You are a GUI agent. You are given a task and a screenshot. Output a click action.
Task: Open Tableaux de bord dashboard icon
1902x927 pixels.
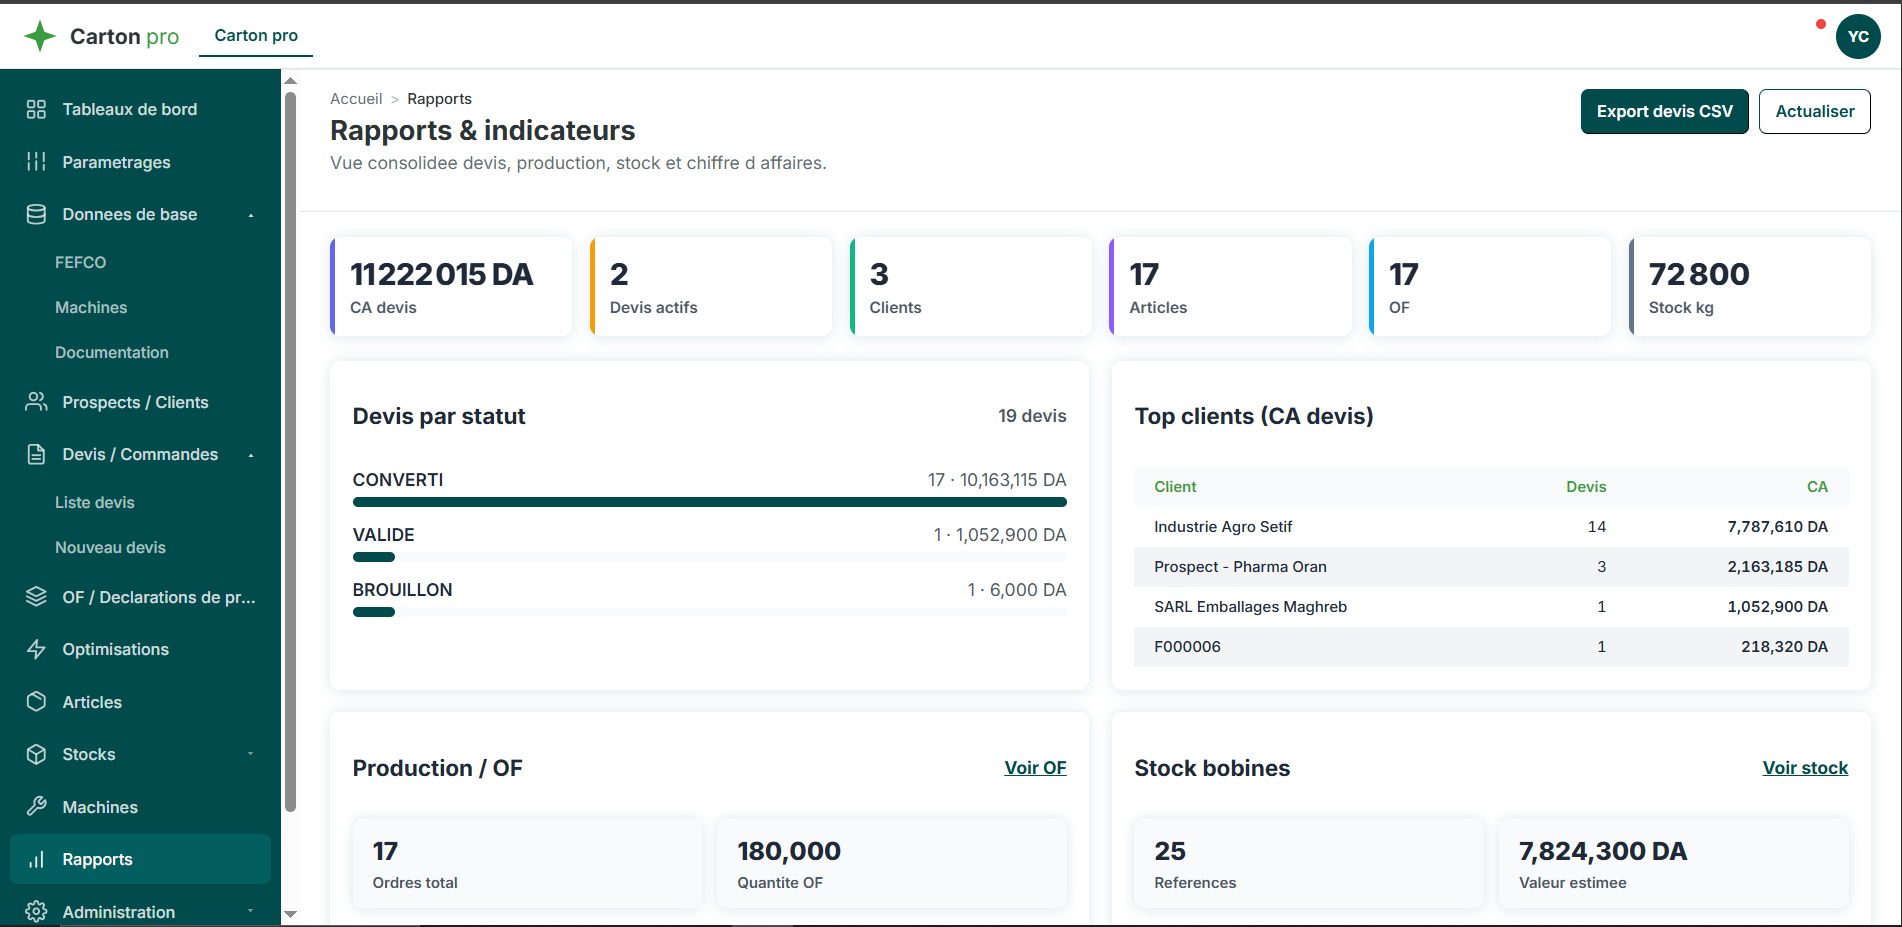[x=36, y=109]
